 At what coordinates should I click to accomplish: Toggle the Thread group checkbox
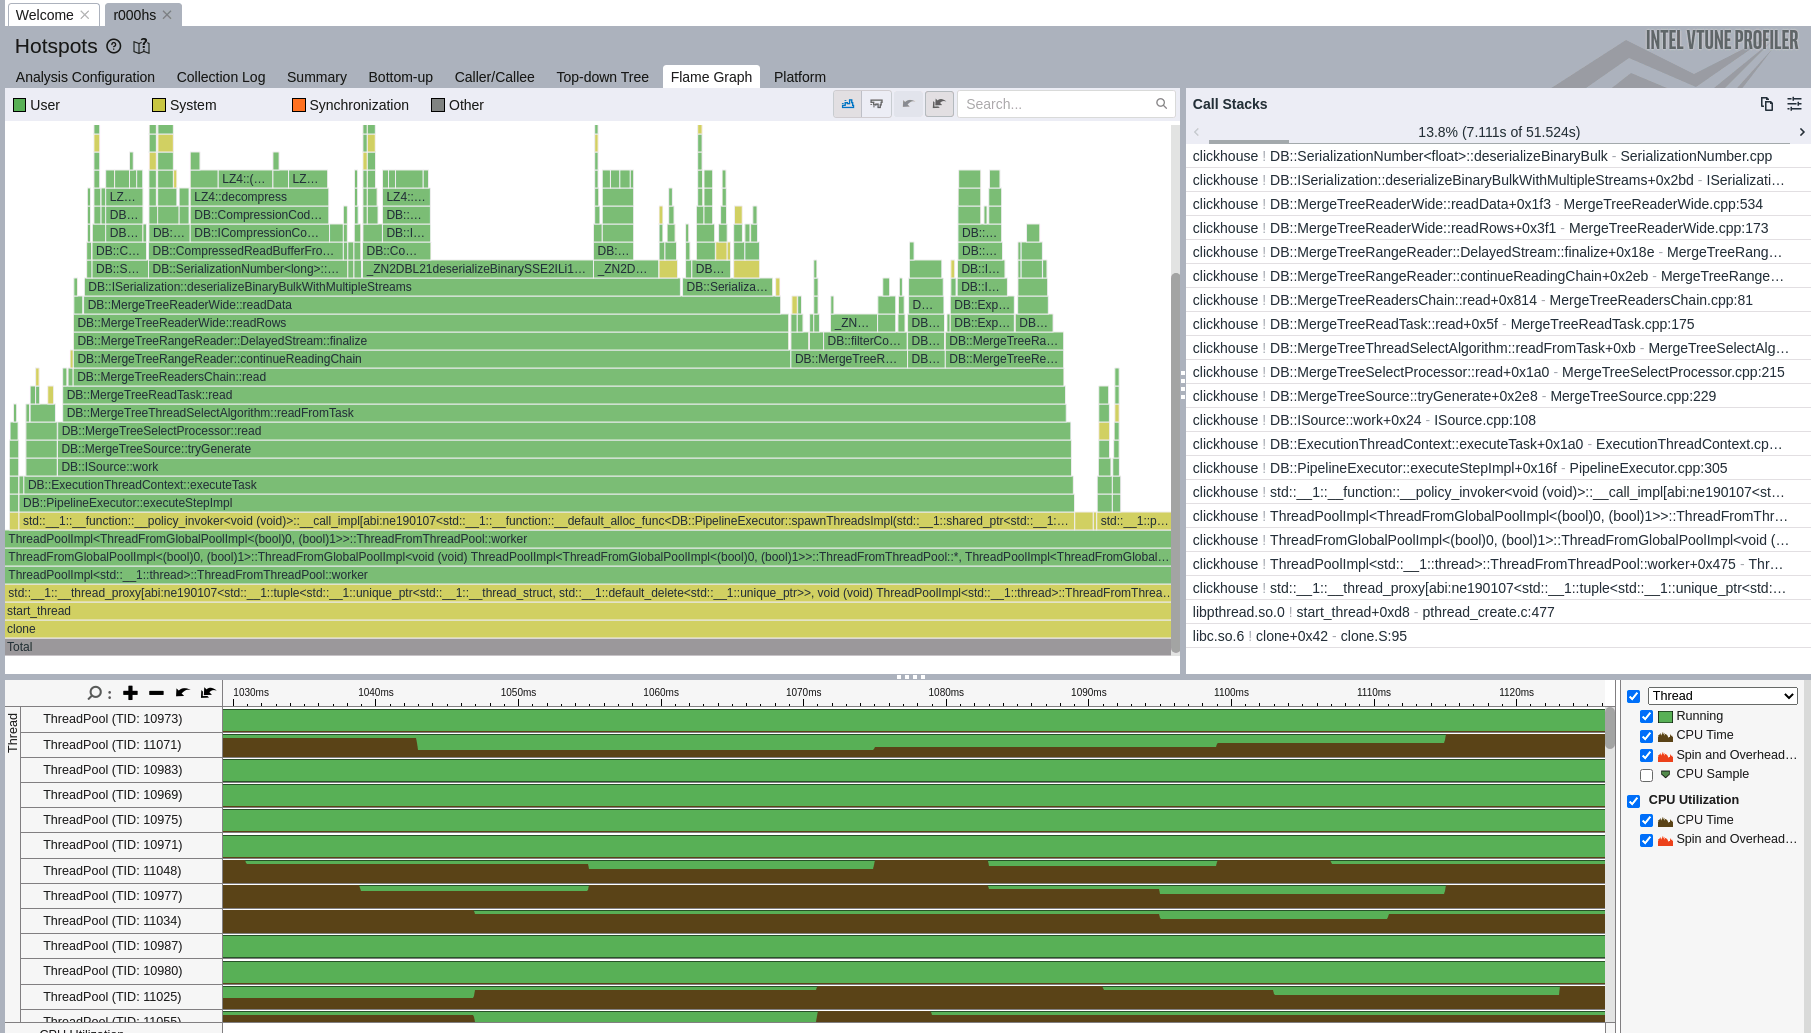point(1633,697)
